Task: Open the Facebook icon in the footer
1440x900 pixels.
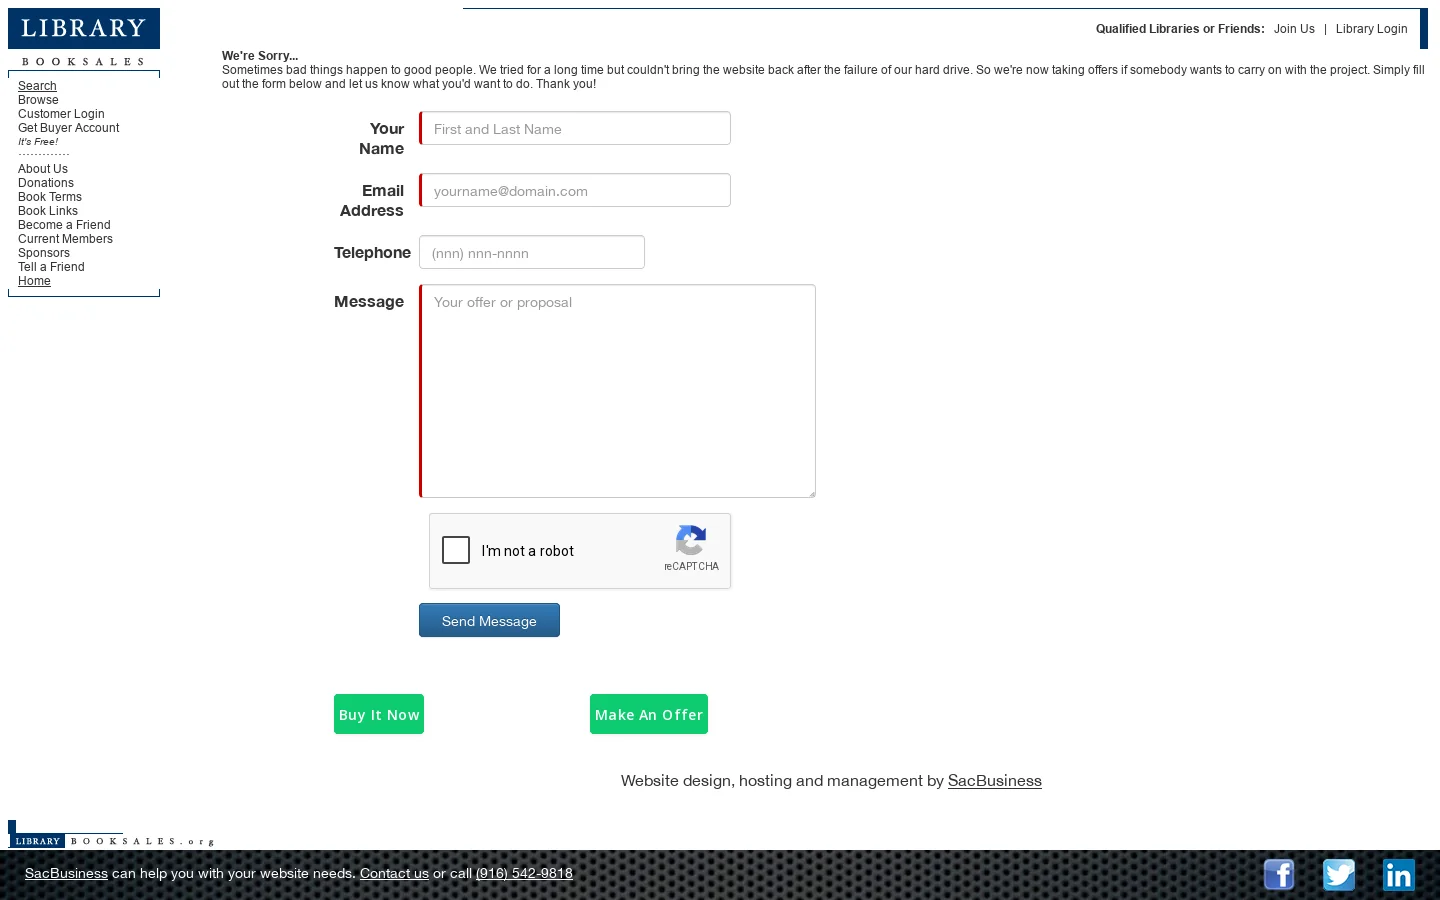Action: click(1279, 875)
